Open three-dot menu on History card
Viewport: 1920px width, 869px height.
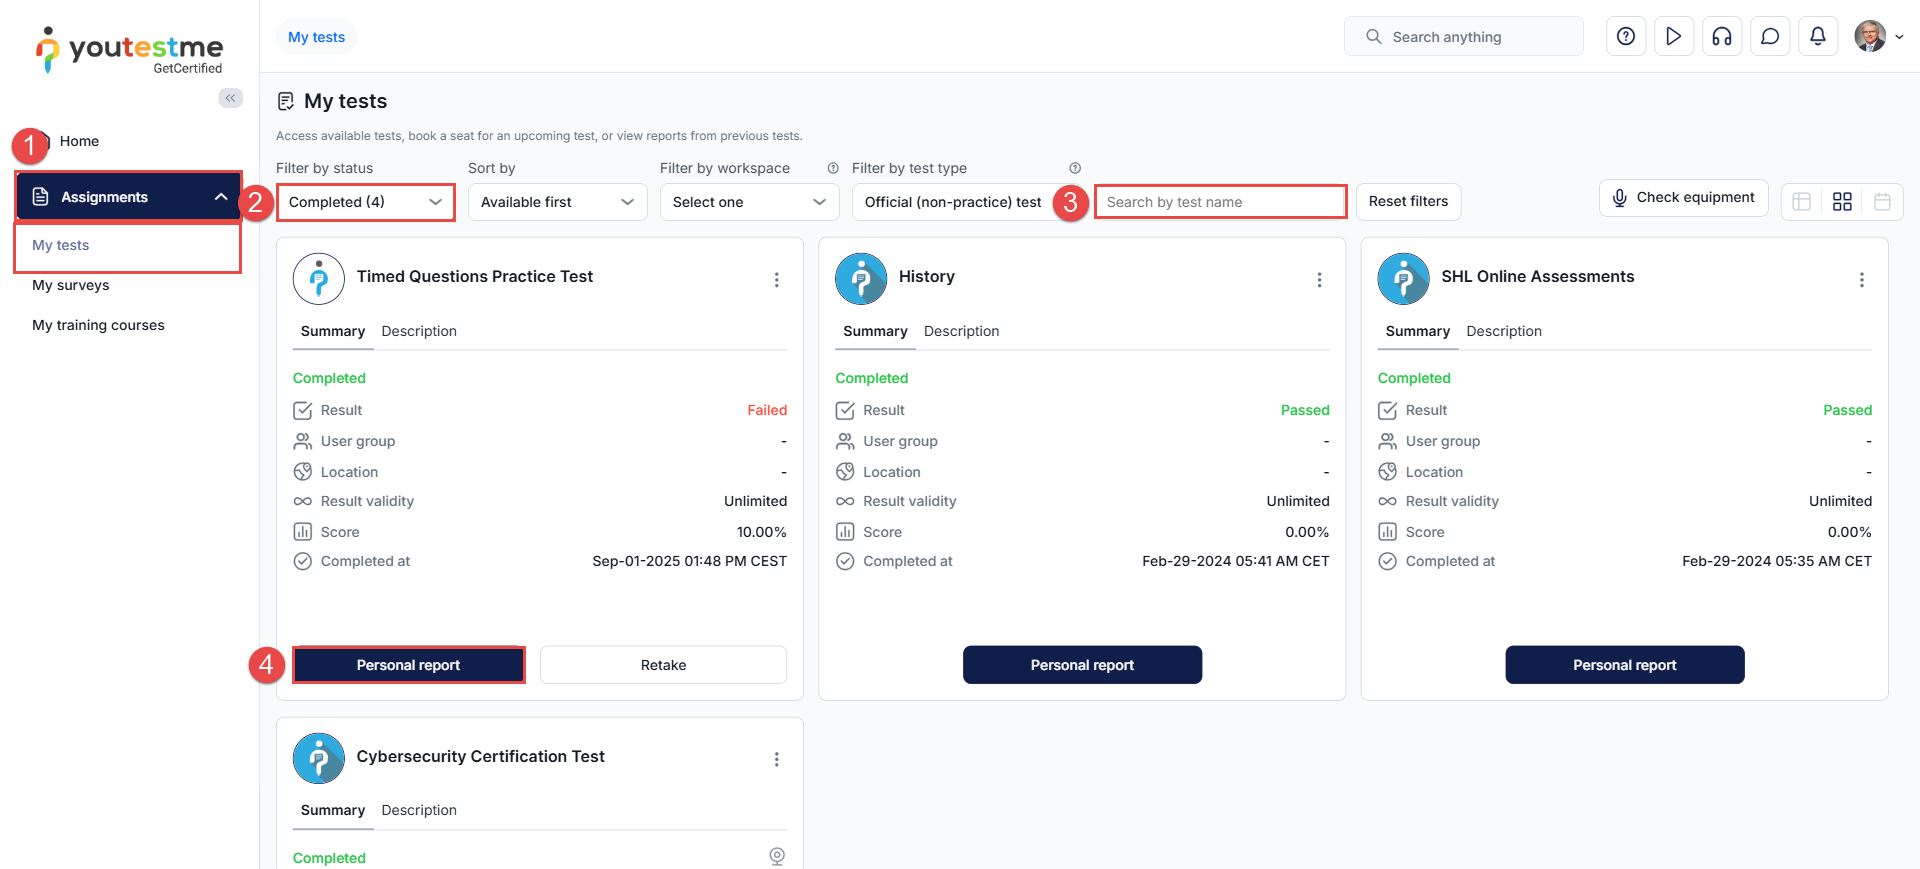coord(1319,280)
